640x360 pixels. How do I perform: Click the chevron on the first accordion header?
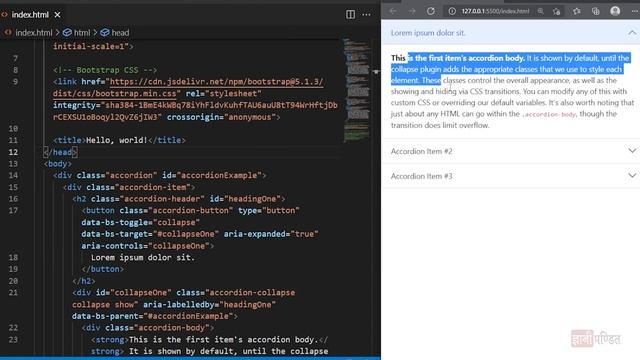coord(632,33)
